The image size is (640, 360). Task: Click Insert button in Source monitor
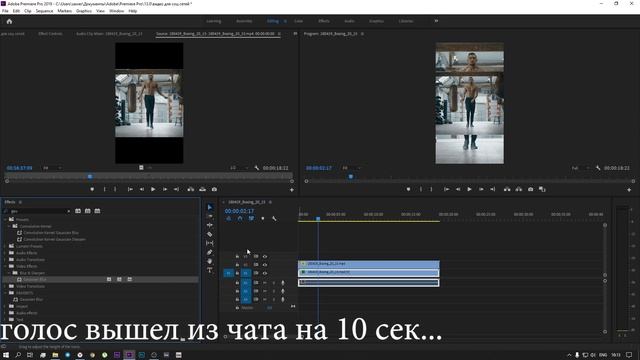(x=191, y=189)
